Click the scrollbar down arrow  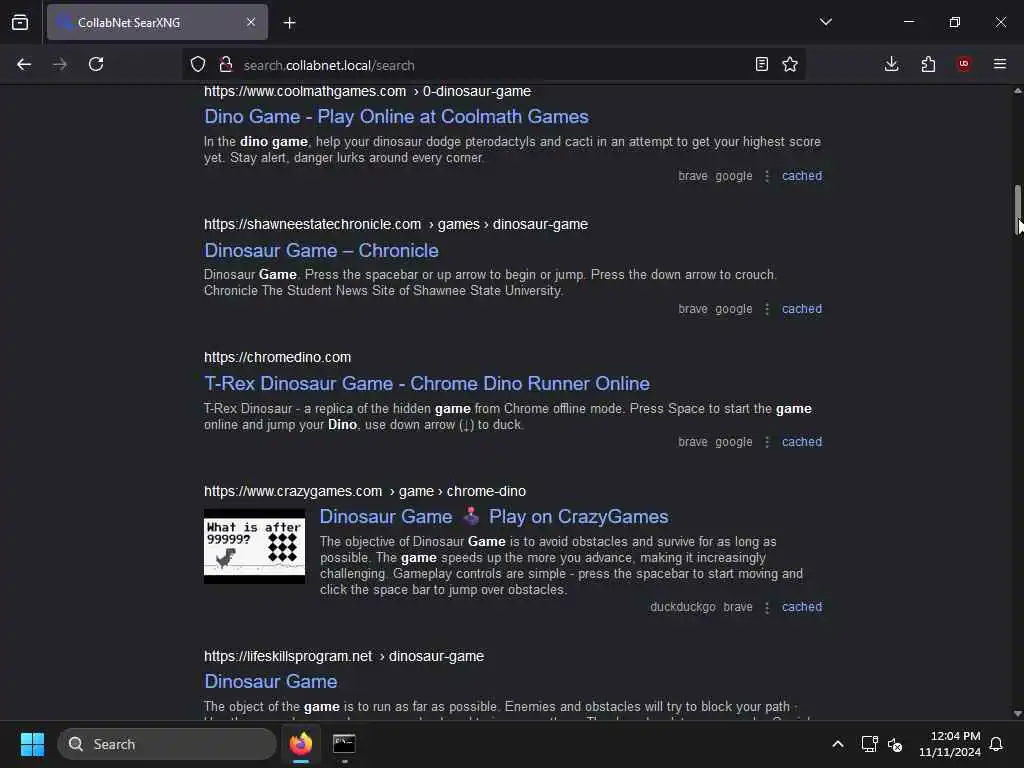[1017, 713]
